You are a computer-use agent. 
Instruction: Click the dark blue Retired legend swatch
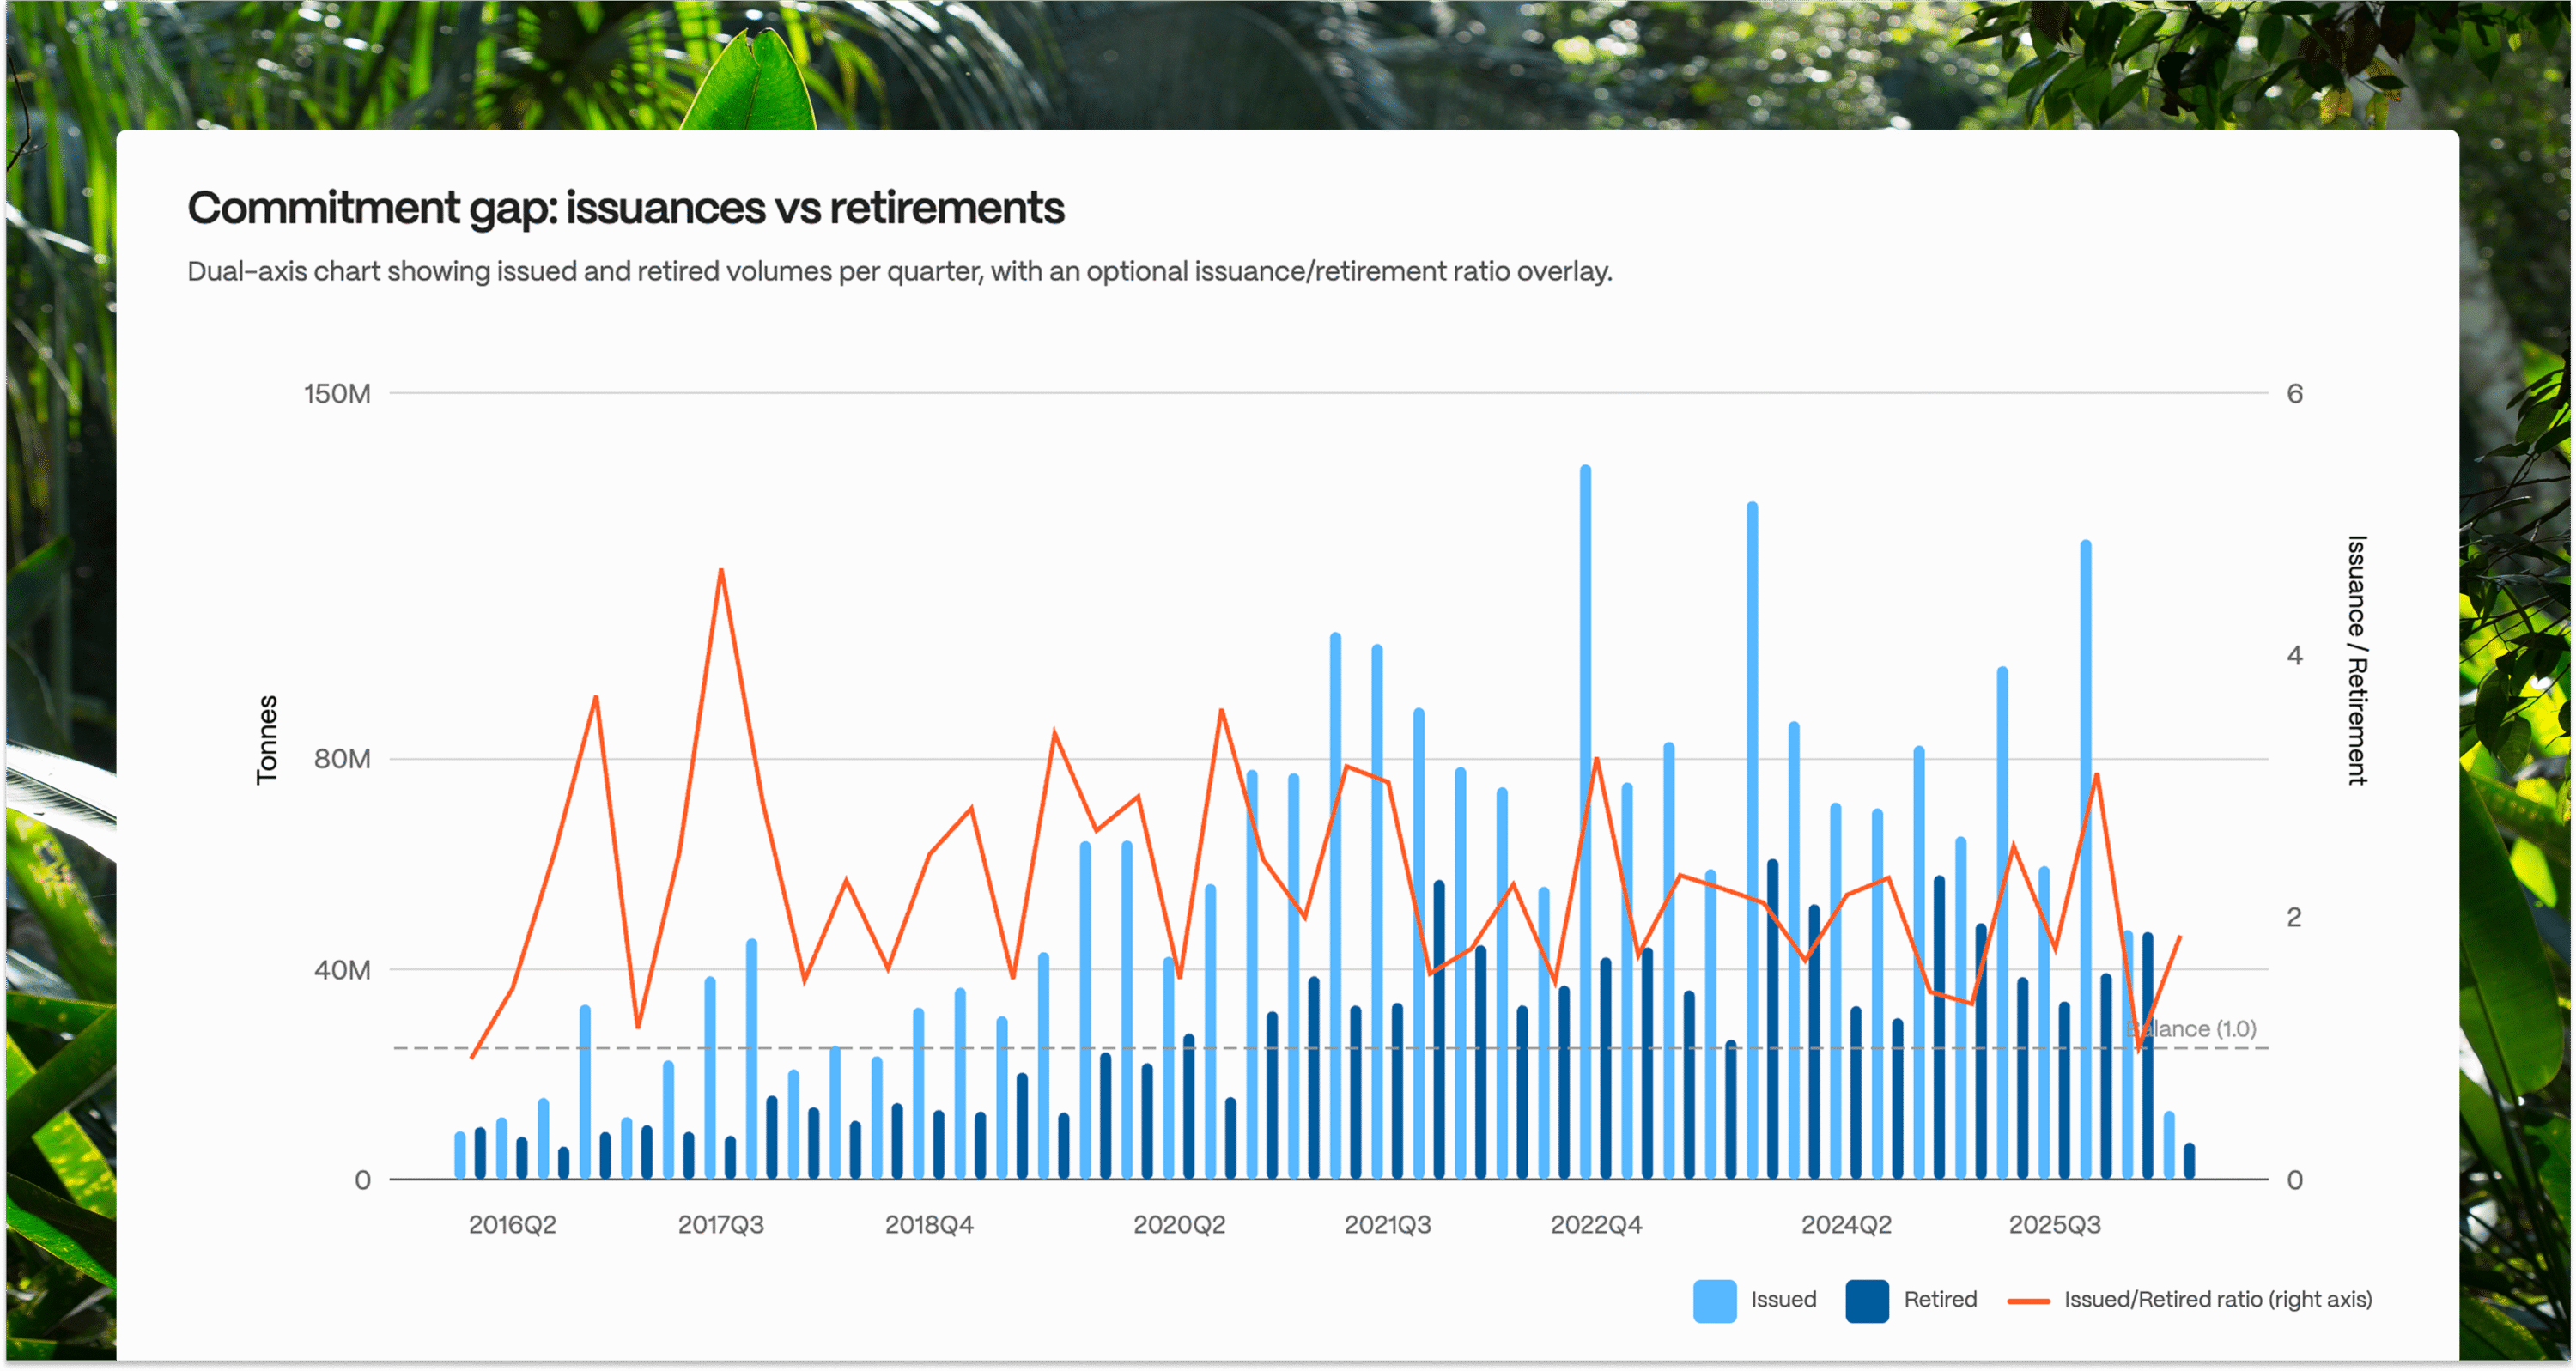[x=1866, y=1298]
